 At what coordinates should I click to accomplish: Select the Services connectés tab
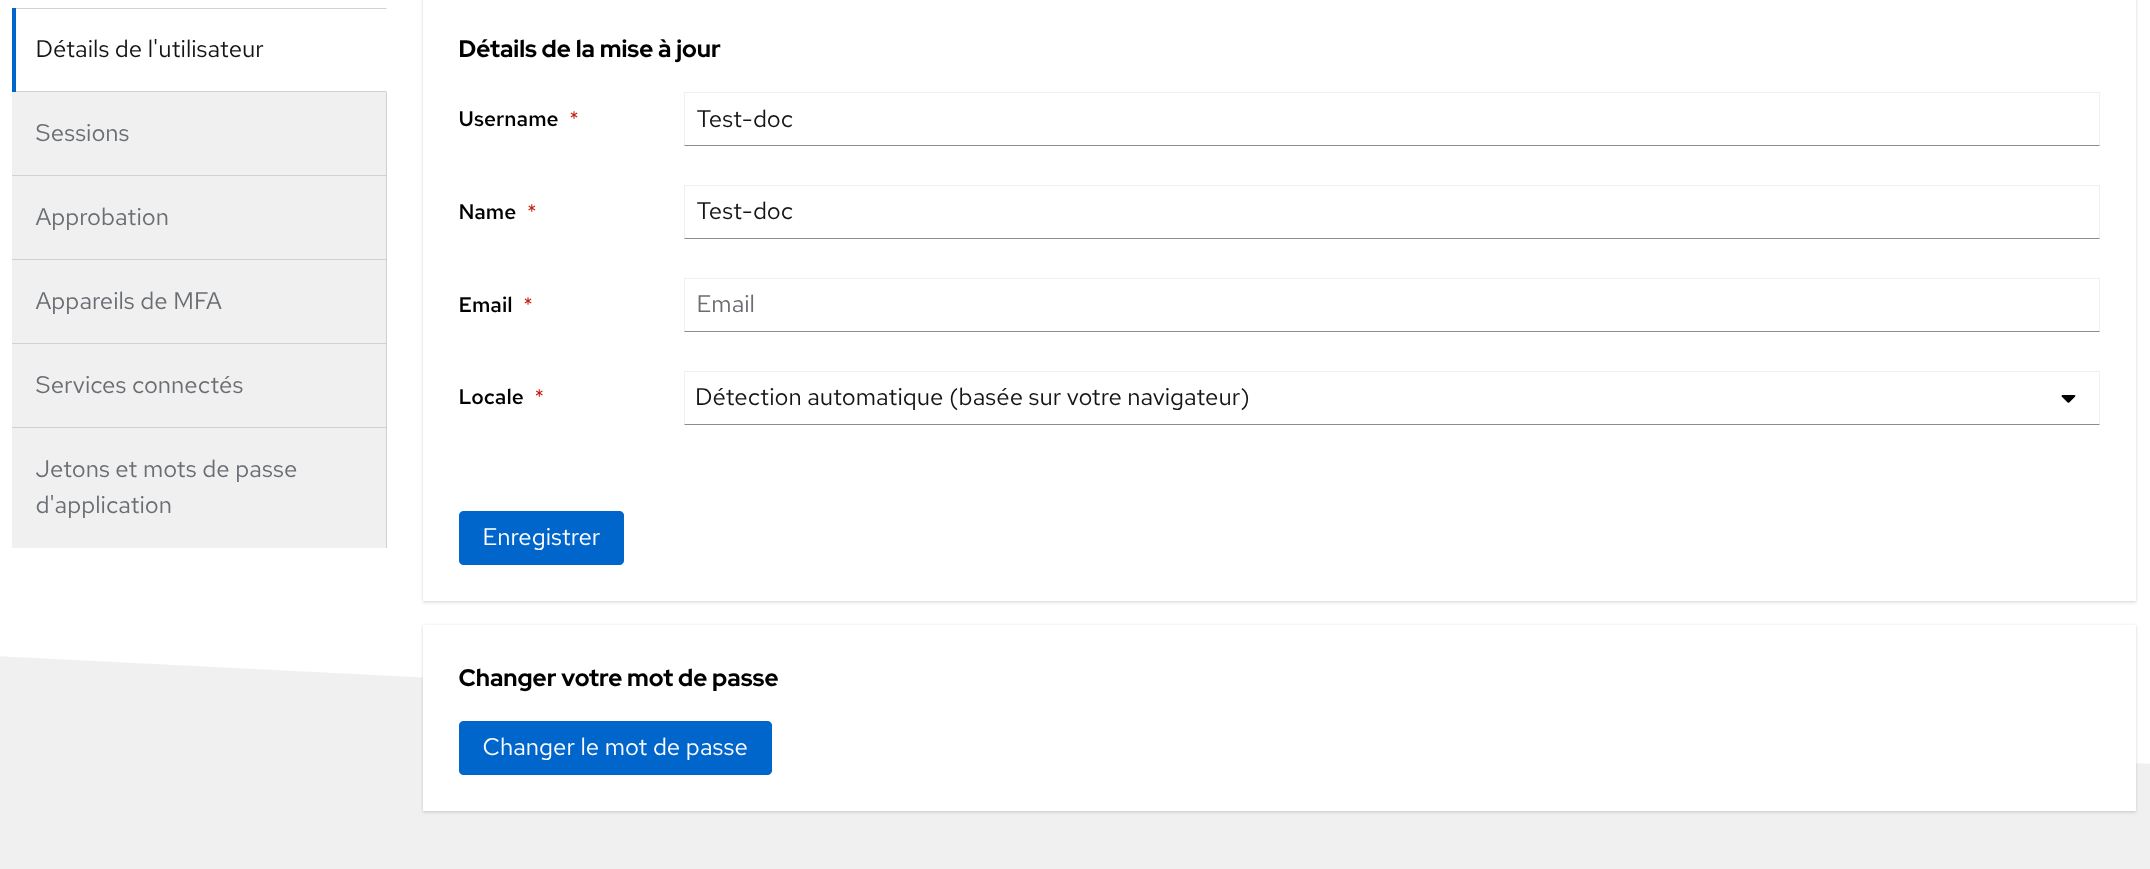pos(139,386)
